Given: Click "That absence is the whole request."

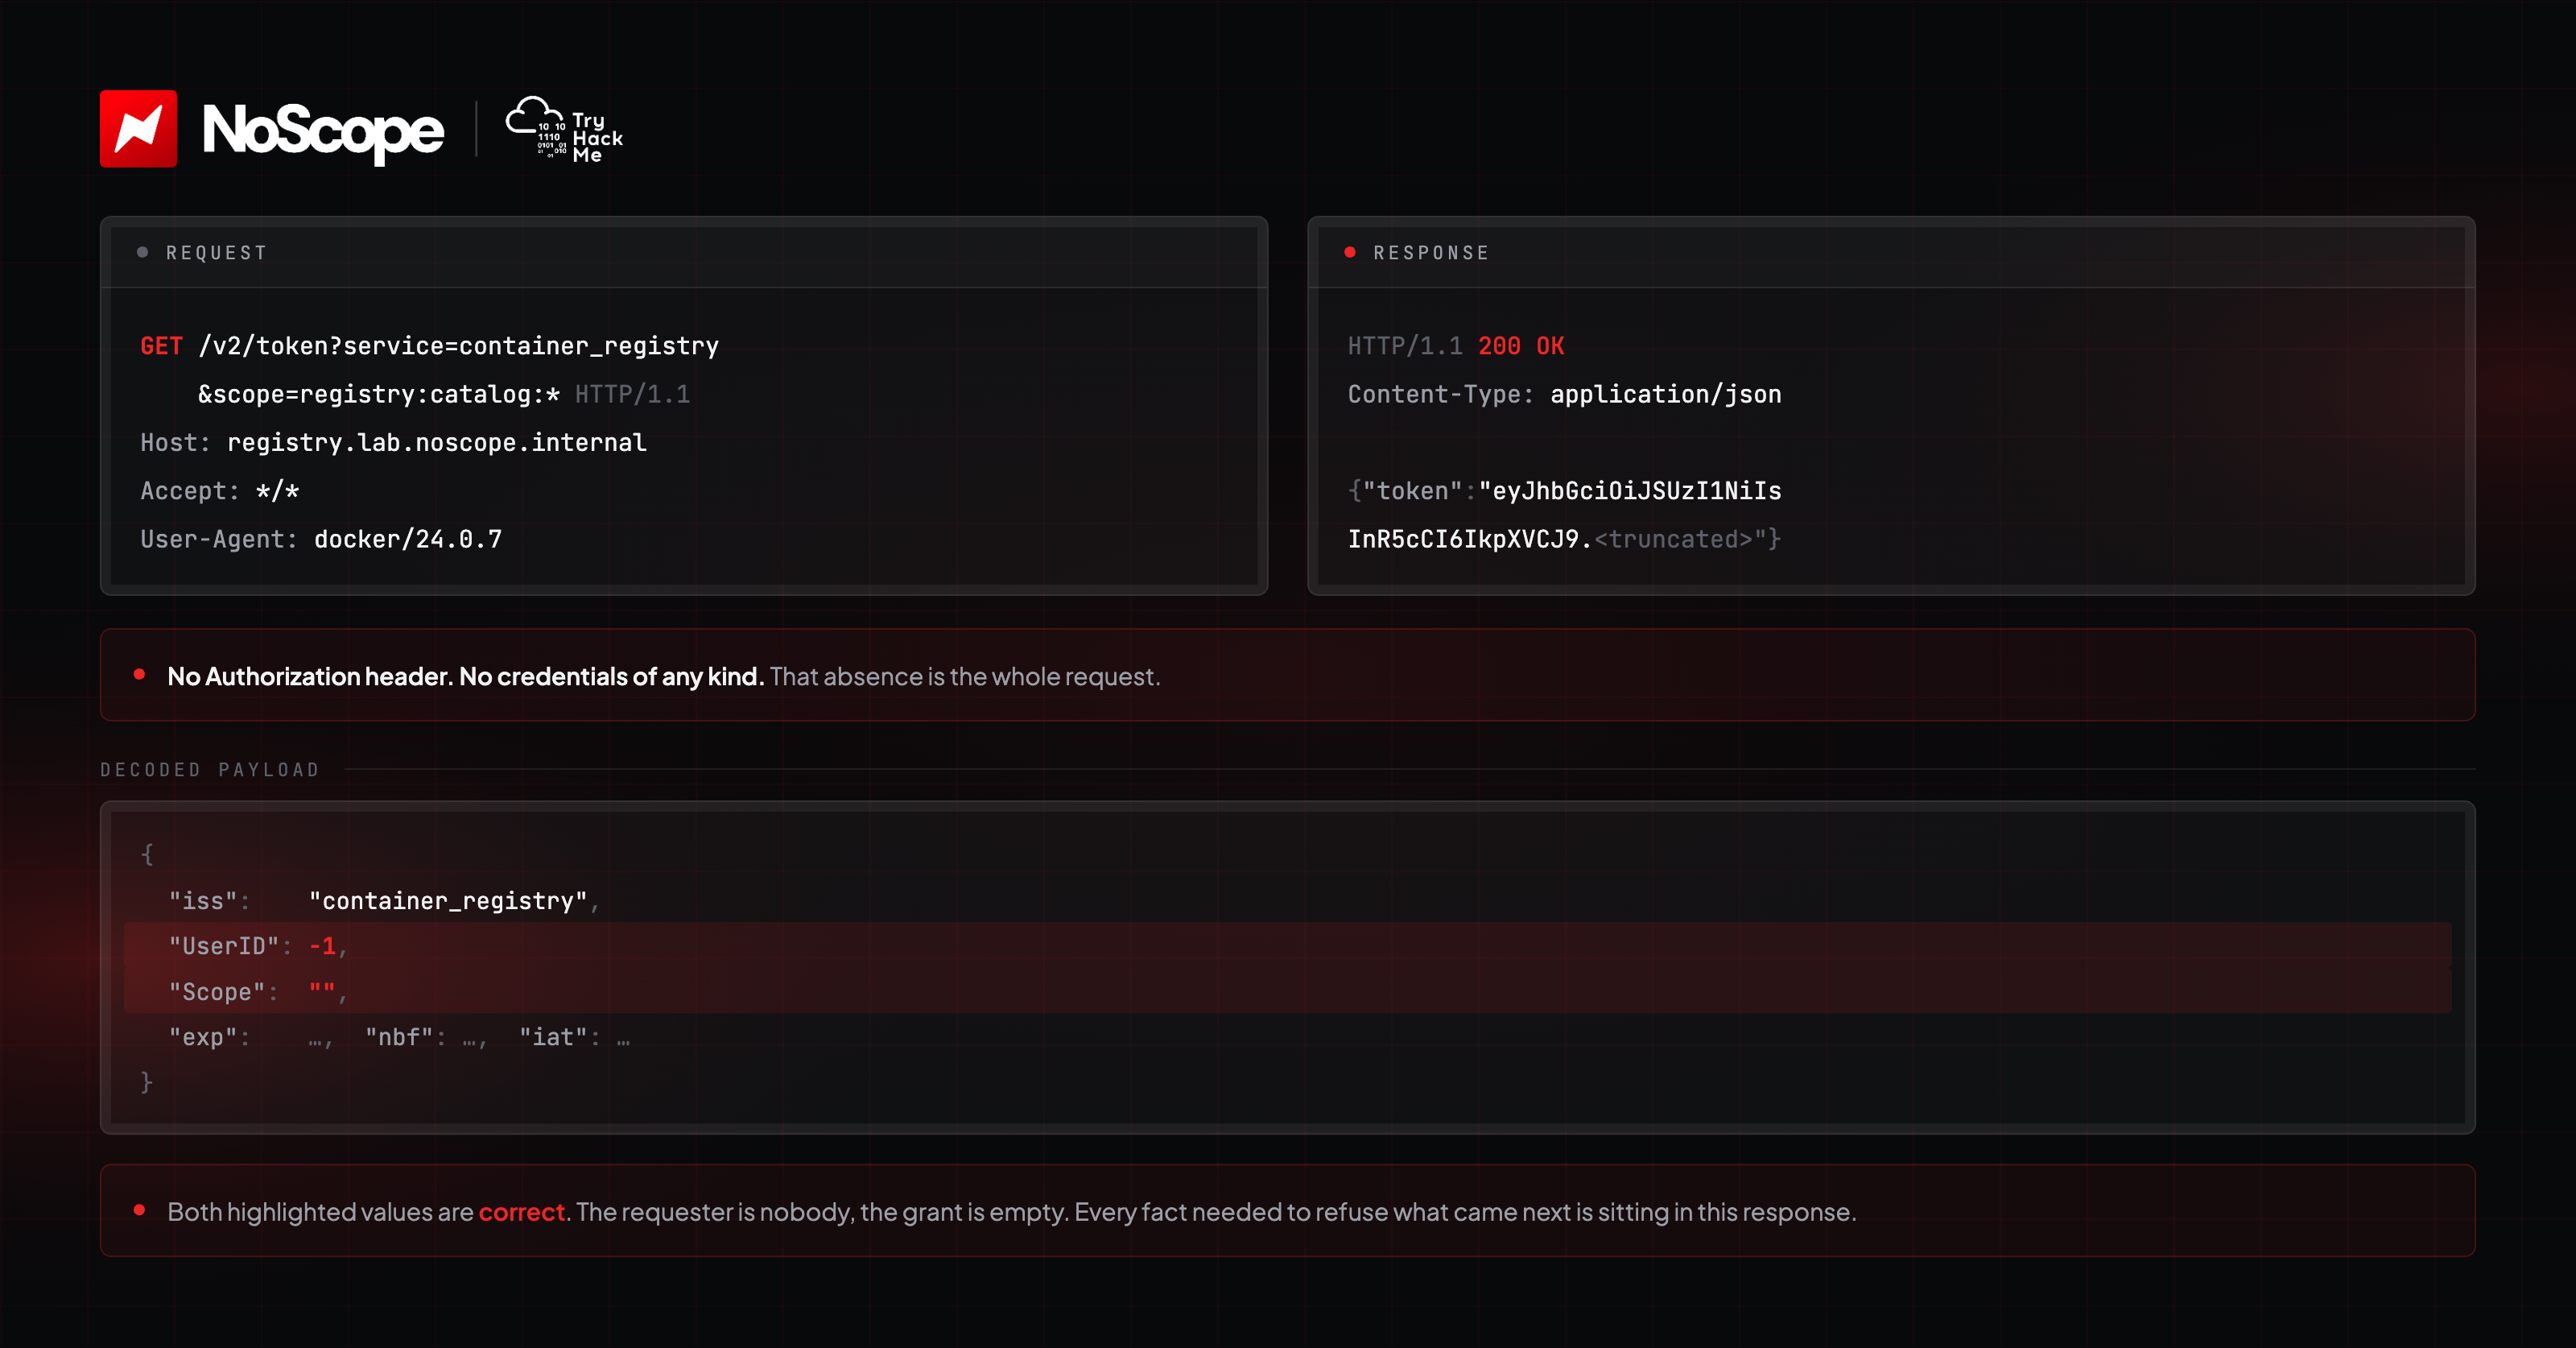Looking at the screenshot, I should pyautogui.click(x=965, y=677).
